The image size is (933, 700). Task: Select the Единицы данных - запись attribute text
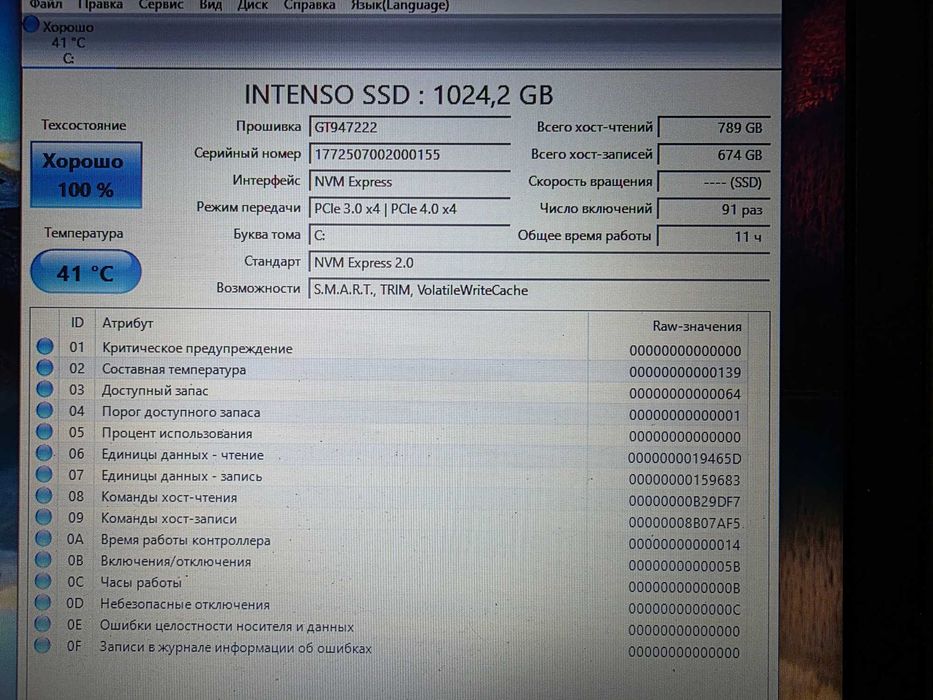(181, 476)
